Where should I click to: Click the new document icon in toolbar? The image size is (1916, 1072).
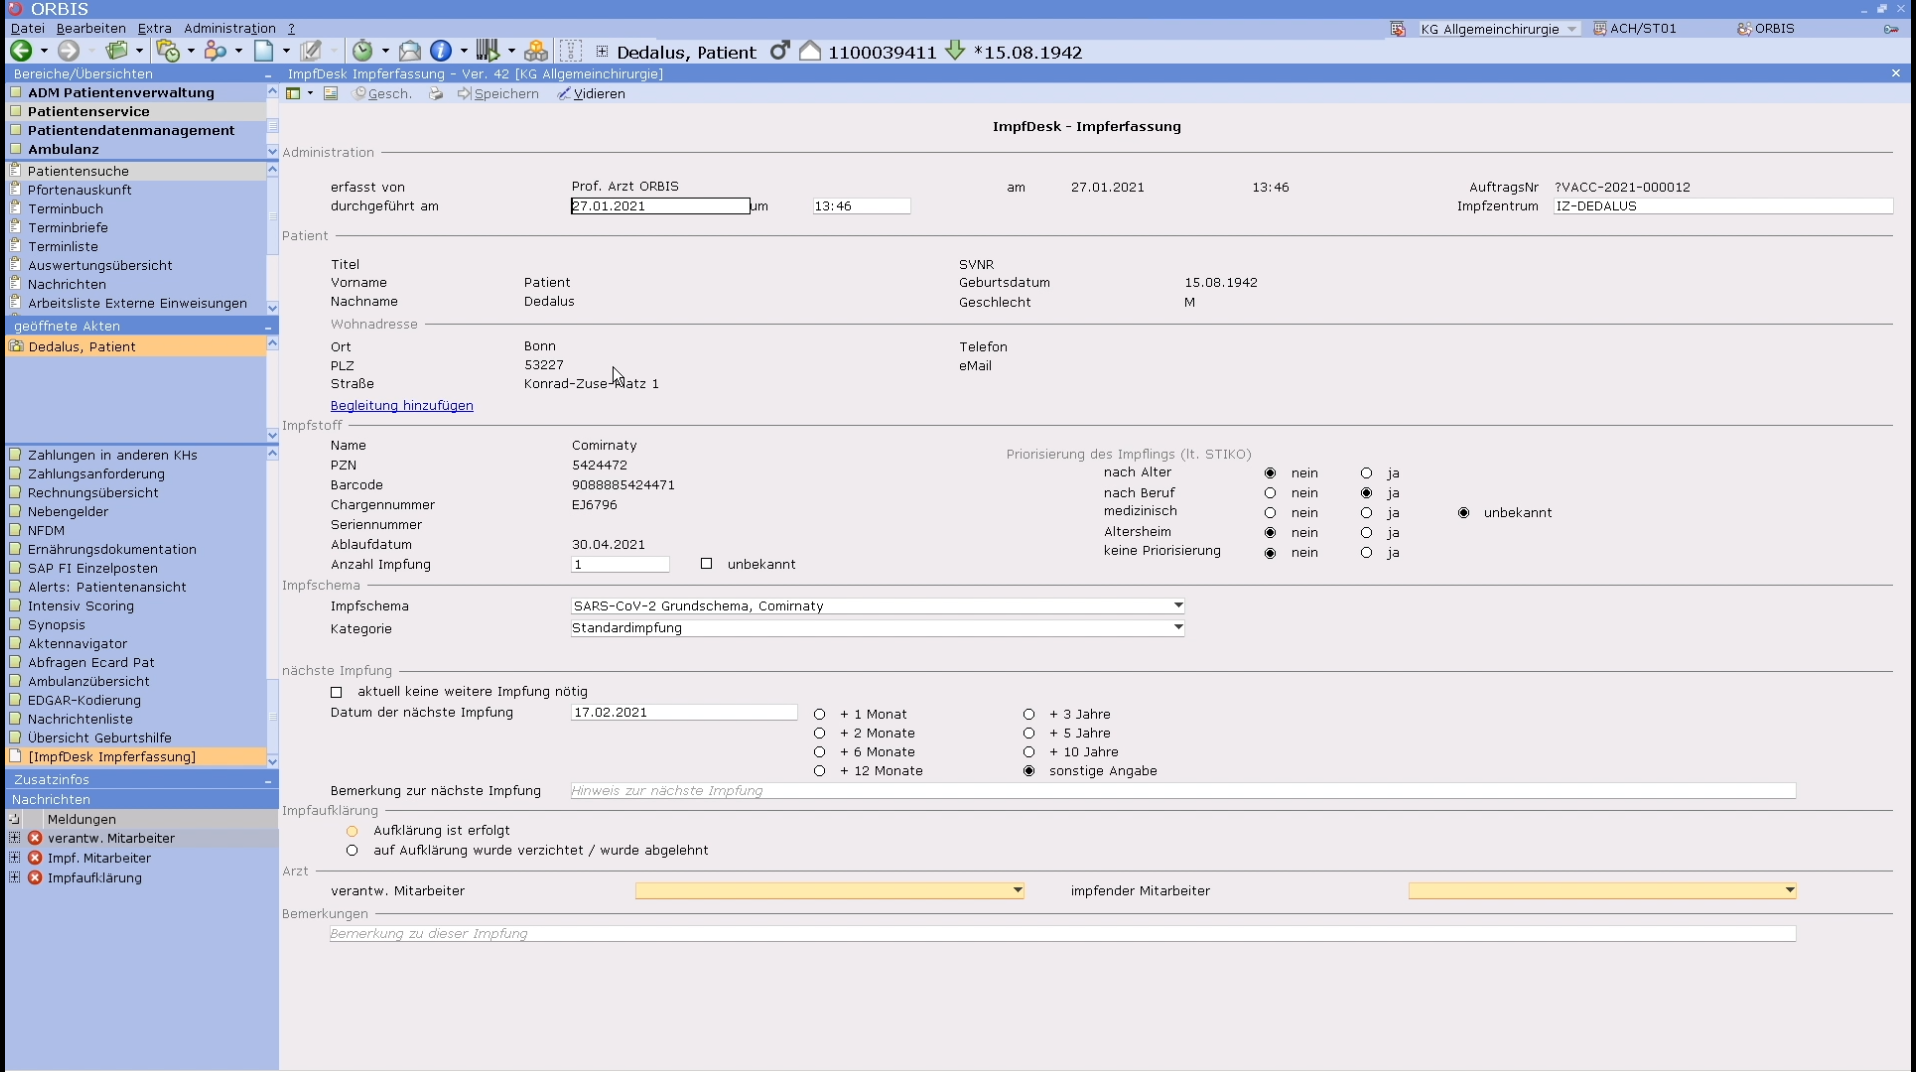pyautogui.click(x=263, y=51)
